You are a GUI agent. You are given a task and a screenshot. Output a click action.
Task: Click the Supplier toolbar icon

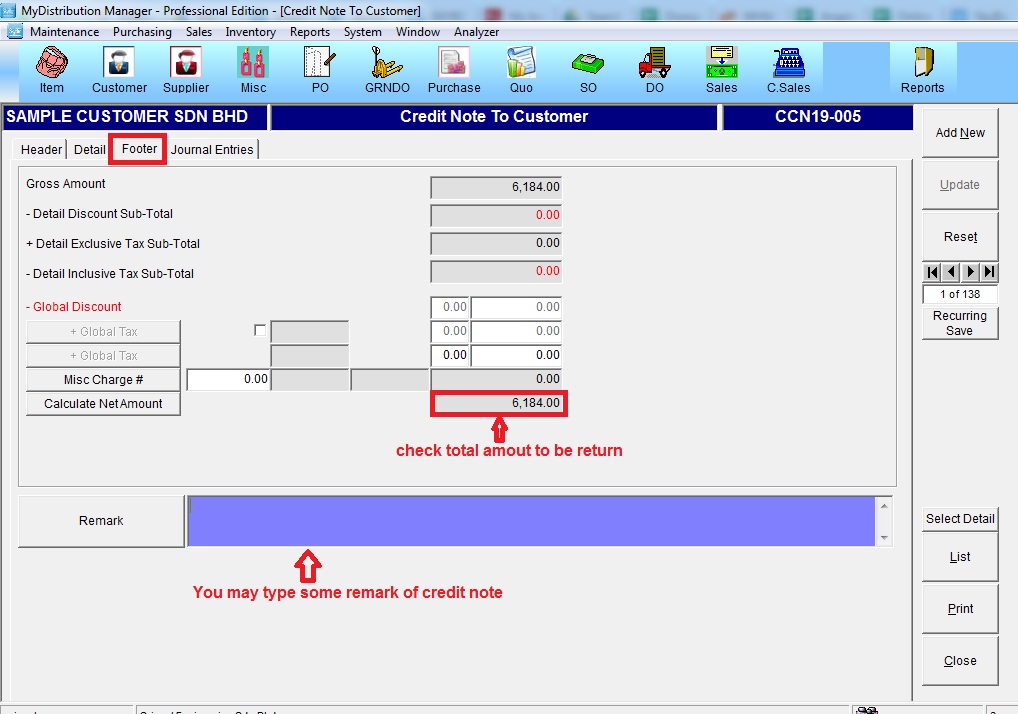(x=186, y=70)
